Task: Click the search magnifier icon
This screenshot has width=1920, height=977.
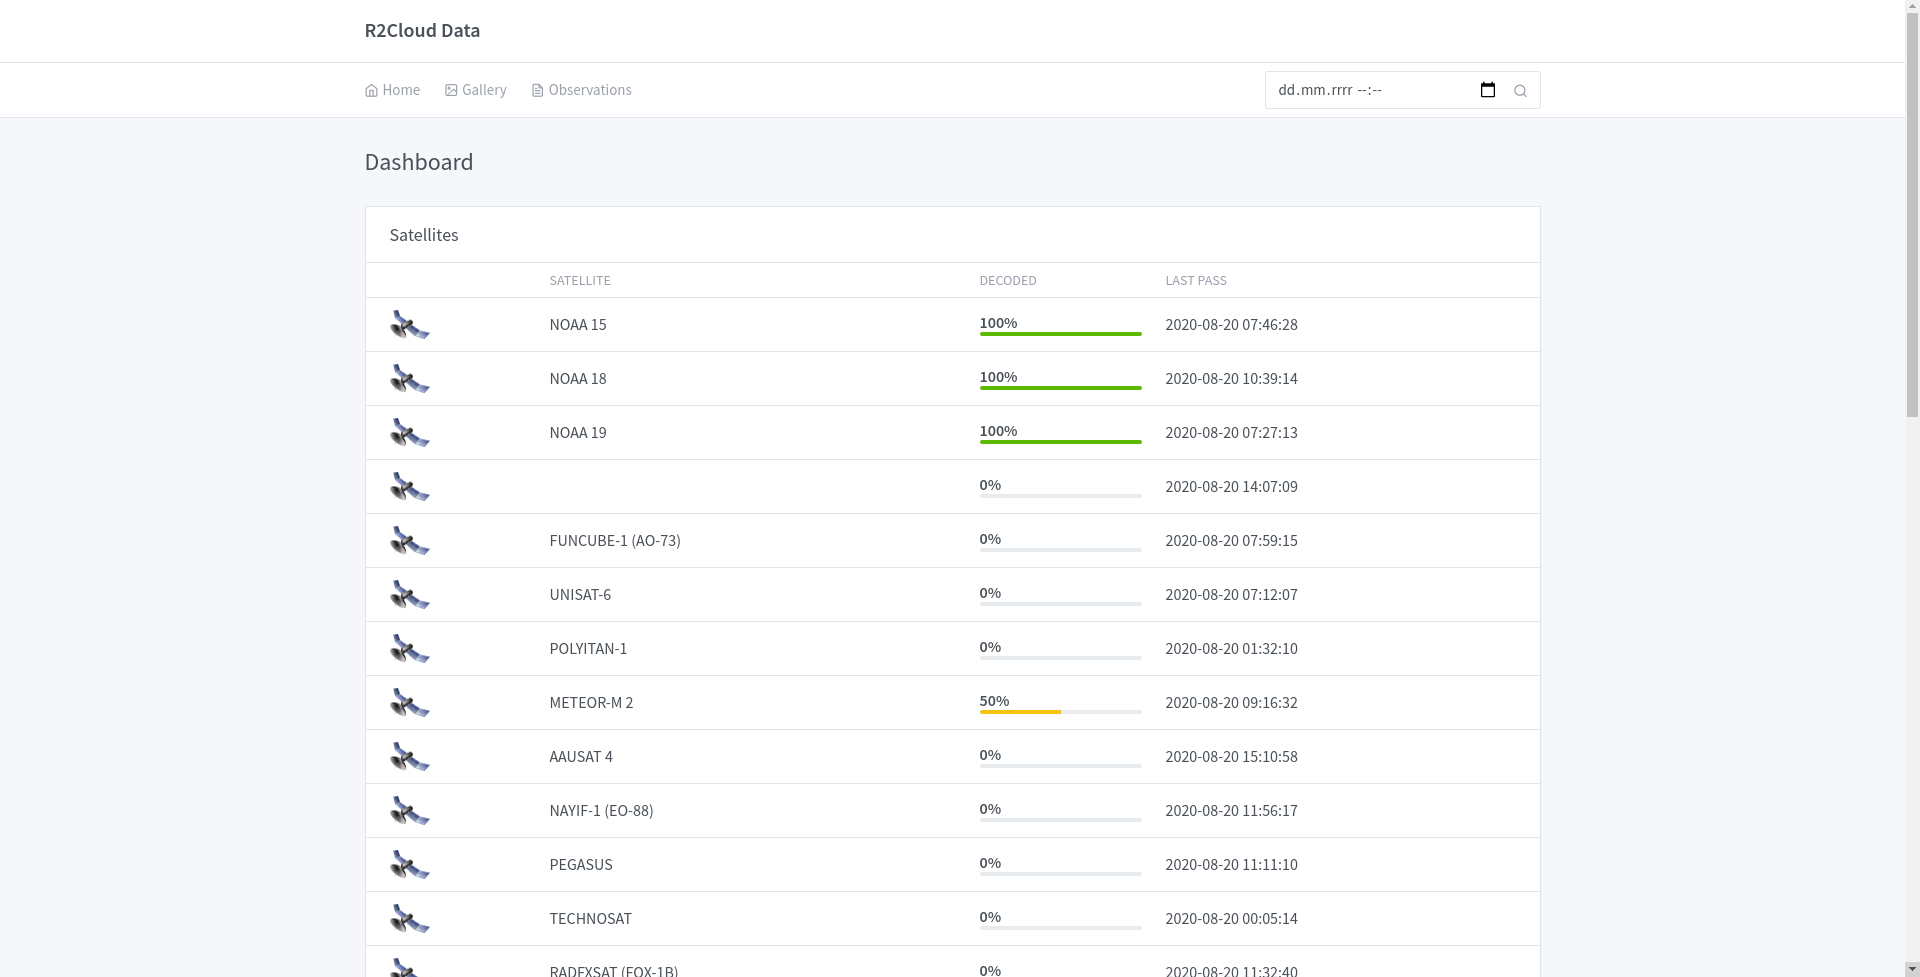Action: click(1520, 91)
